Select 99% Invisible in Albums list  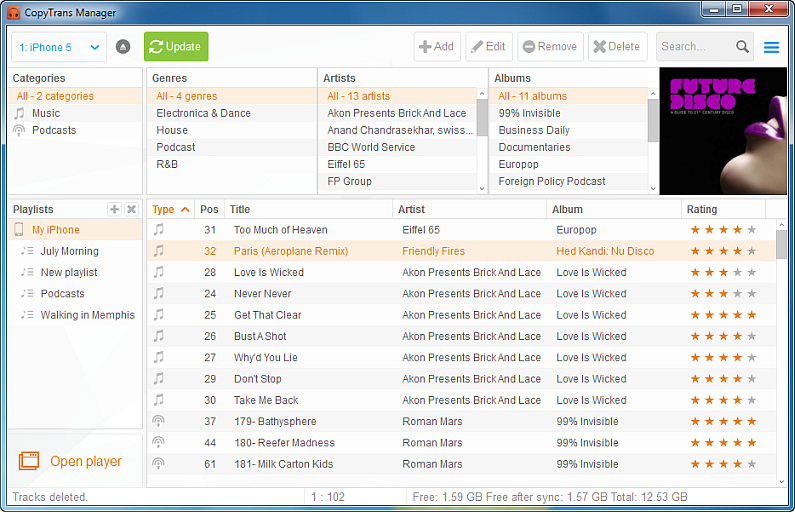[568, 113]
